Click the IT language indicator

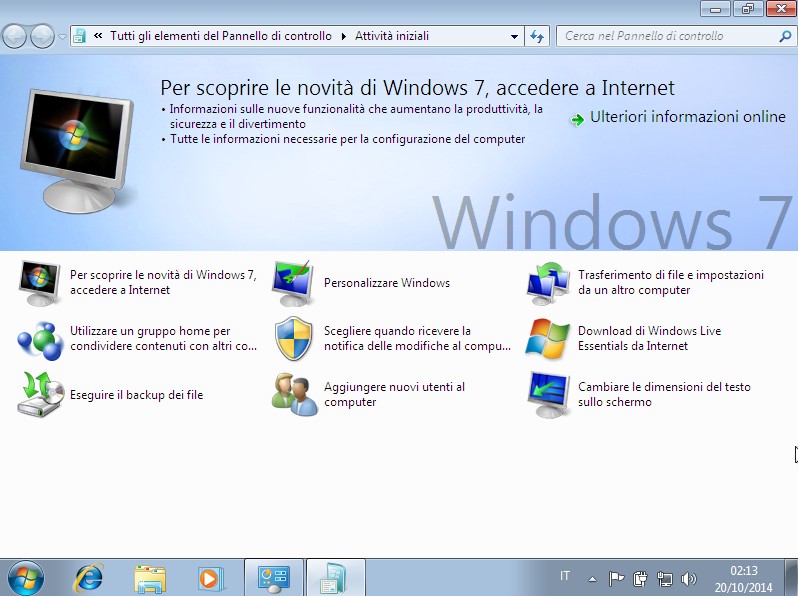pos(564,576)
